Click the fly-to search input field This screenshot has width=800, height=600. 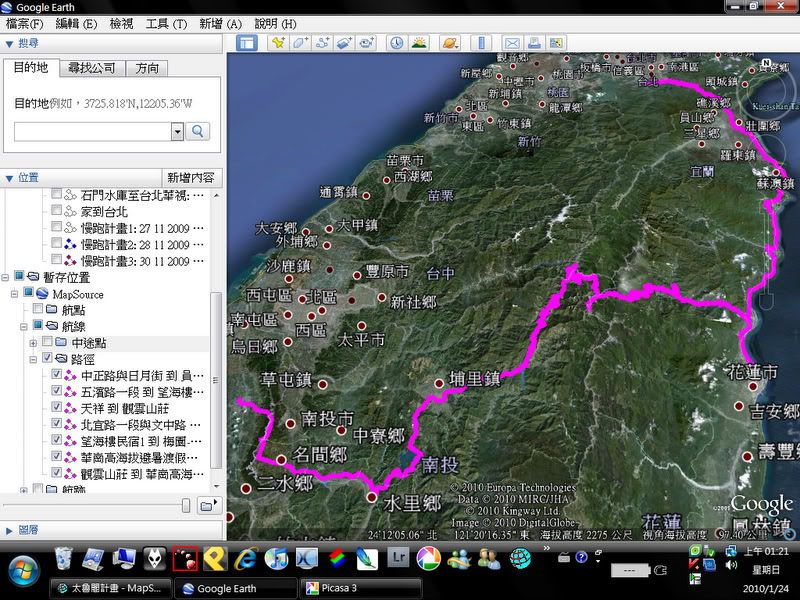92,131
